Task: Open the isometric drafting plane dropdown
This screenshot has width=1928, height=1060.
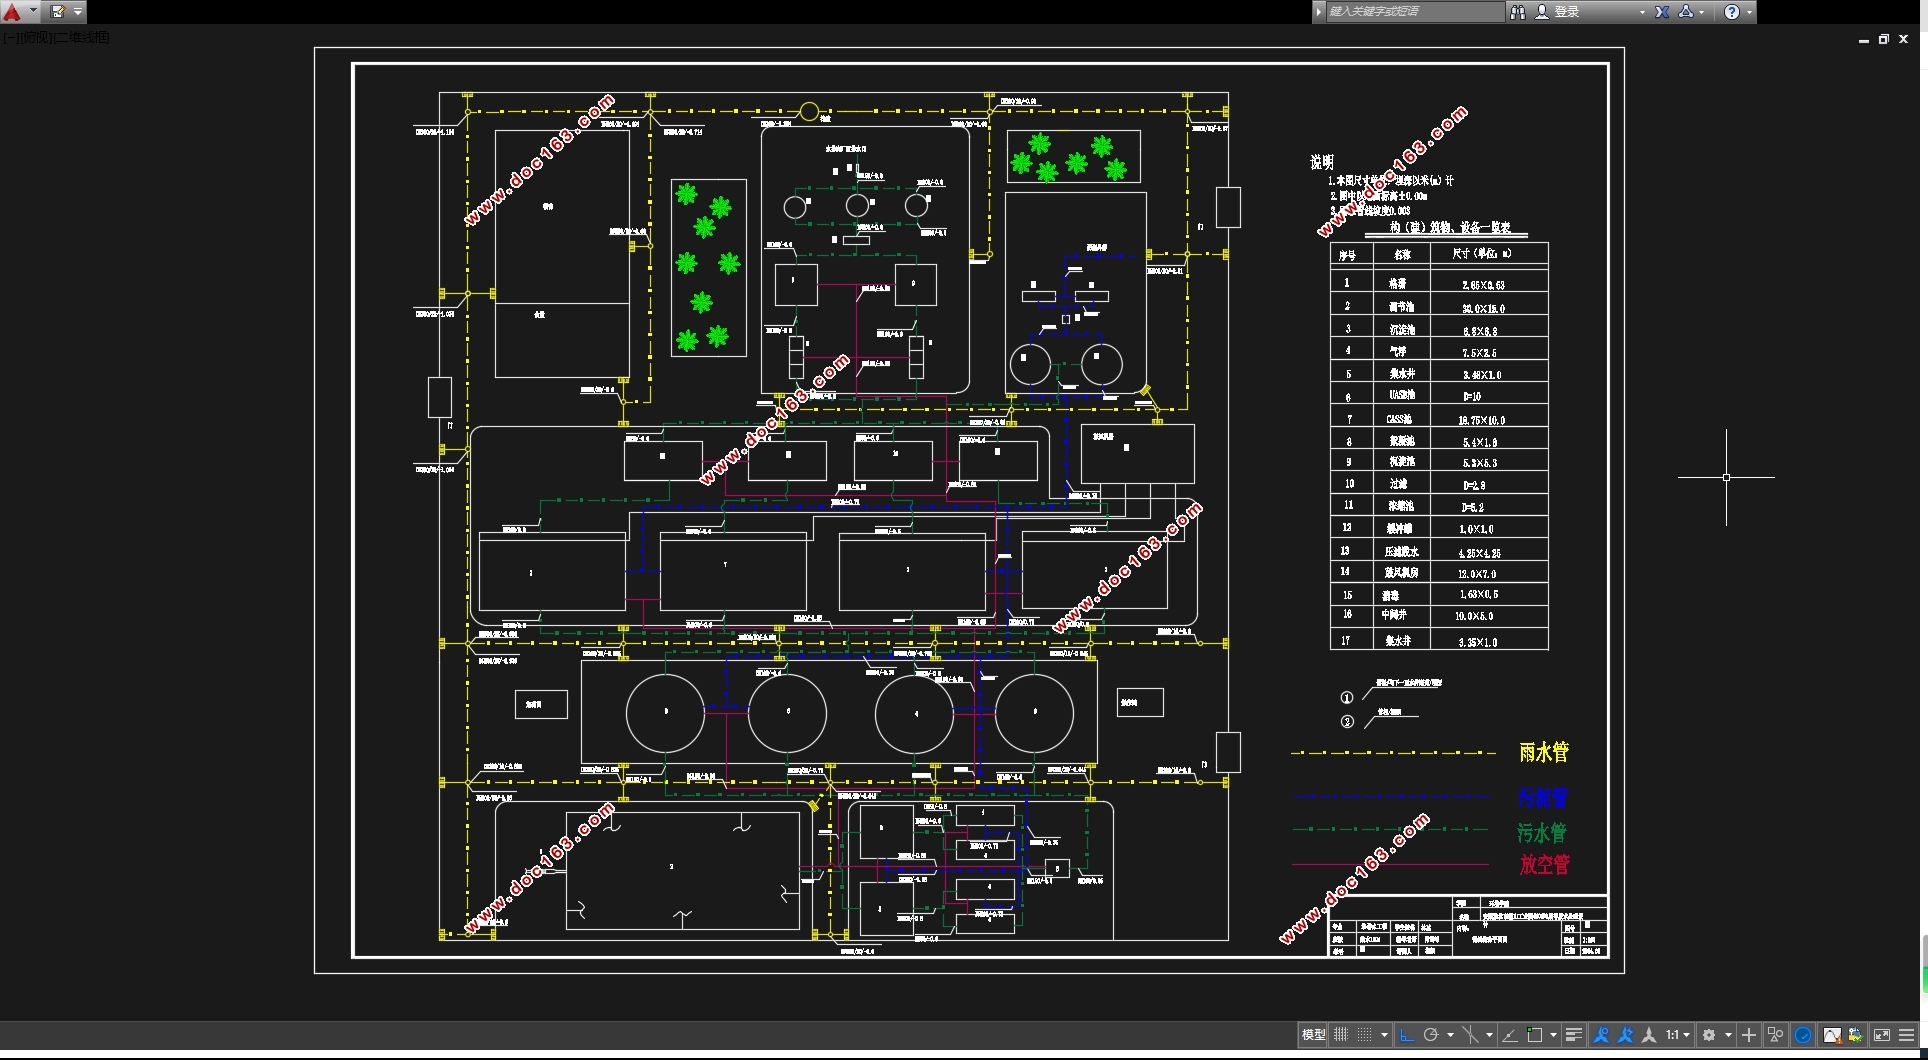Action: [x=1489, y=1035]
